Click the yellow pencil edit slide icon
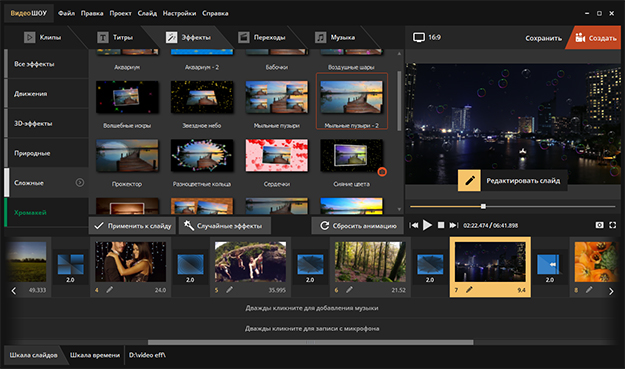625x369 pixels. [x=469, y=181]
